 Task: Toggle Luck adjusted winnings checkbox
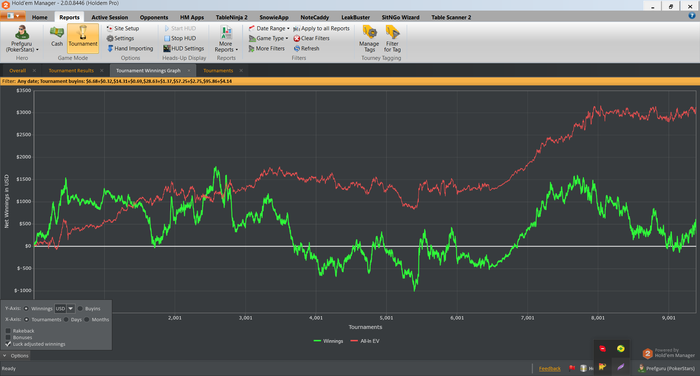click(x=8, y=344)
